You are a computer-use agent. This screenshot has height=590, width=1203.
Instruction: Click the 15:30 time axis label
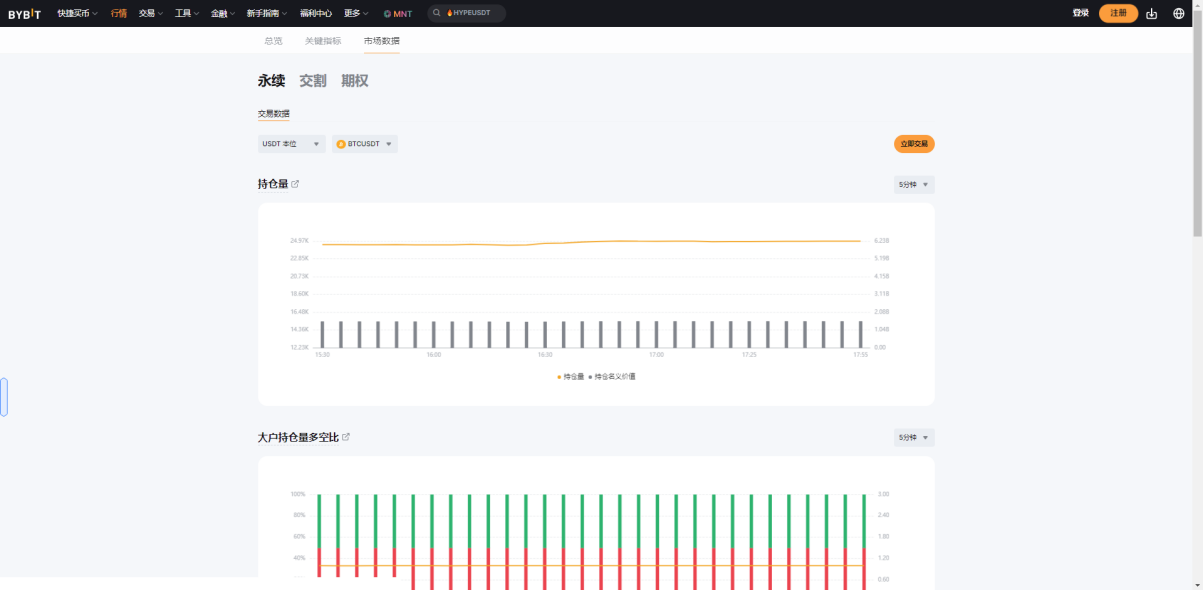322,355
